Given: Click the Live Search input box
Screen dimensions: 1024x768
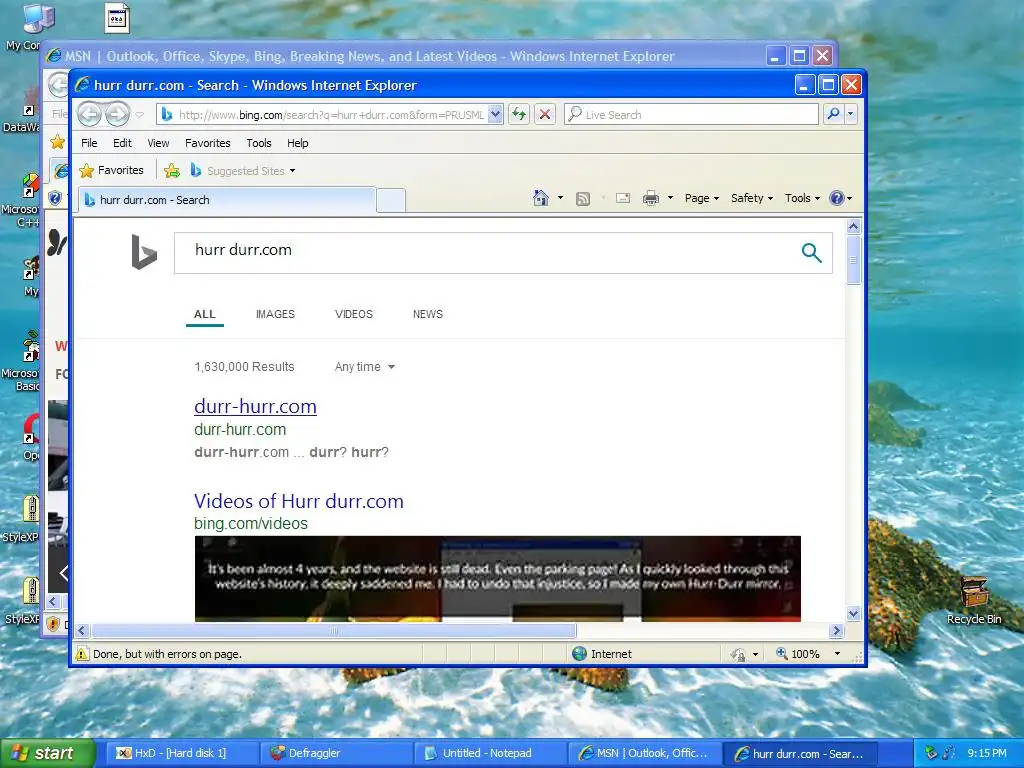Looking at the screenshot, I should pyautogui.click(x=691, y=115).
